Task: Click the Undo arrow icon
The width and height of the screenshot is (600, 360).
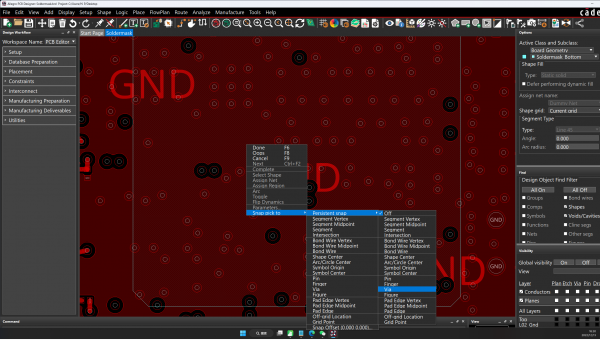Action: 73,23
